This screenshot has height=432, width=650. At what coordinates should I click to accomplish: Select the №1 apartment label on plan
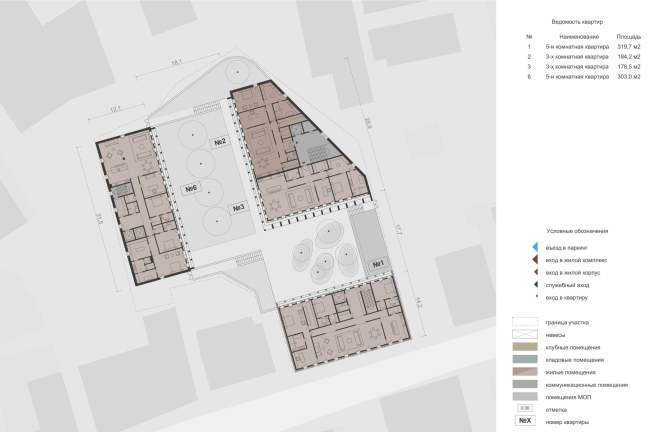pyautogui.click(x=378, y=263)
